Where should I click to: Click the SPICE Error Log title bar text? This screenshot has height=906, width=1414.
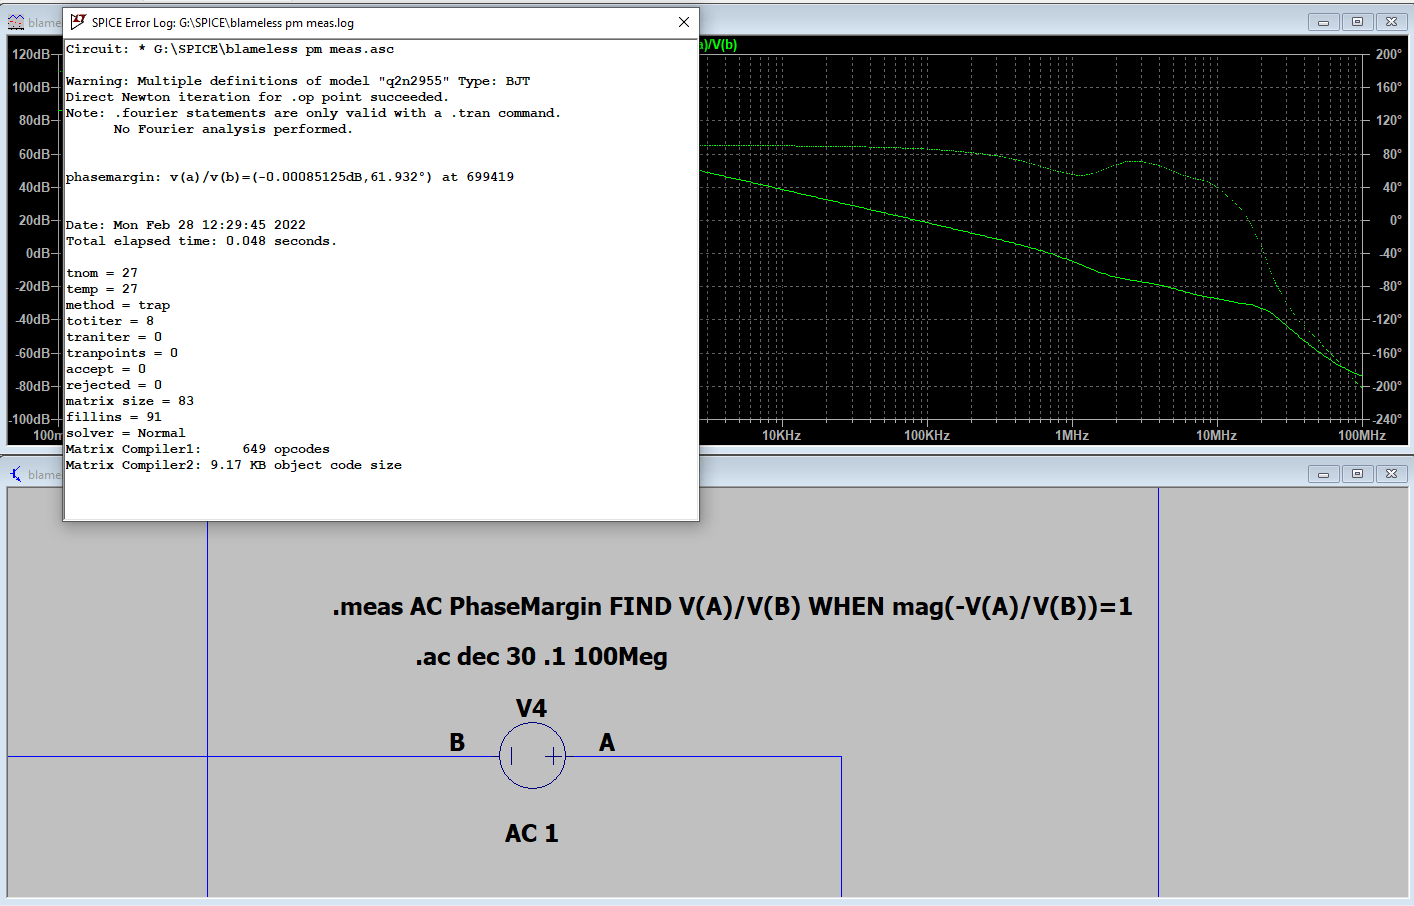coord(223,23)
